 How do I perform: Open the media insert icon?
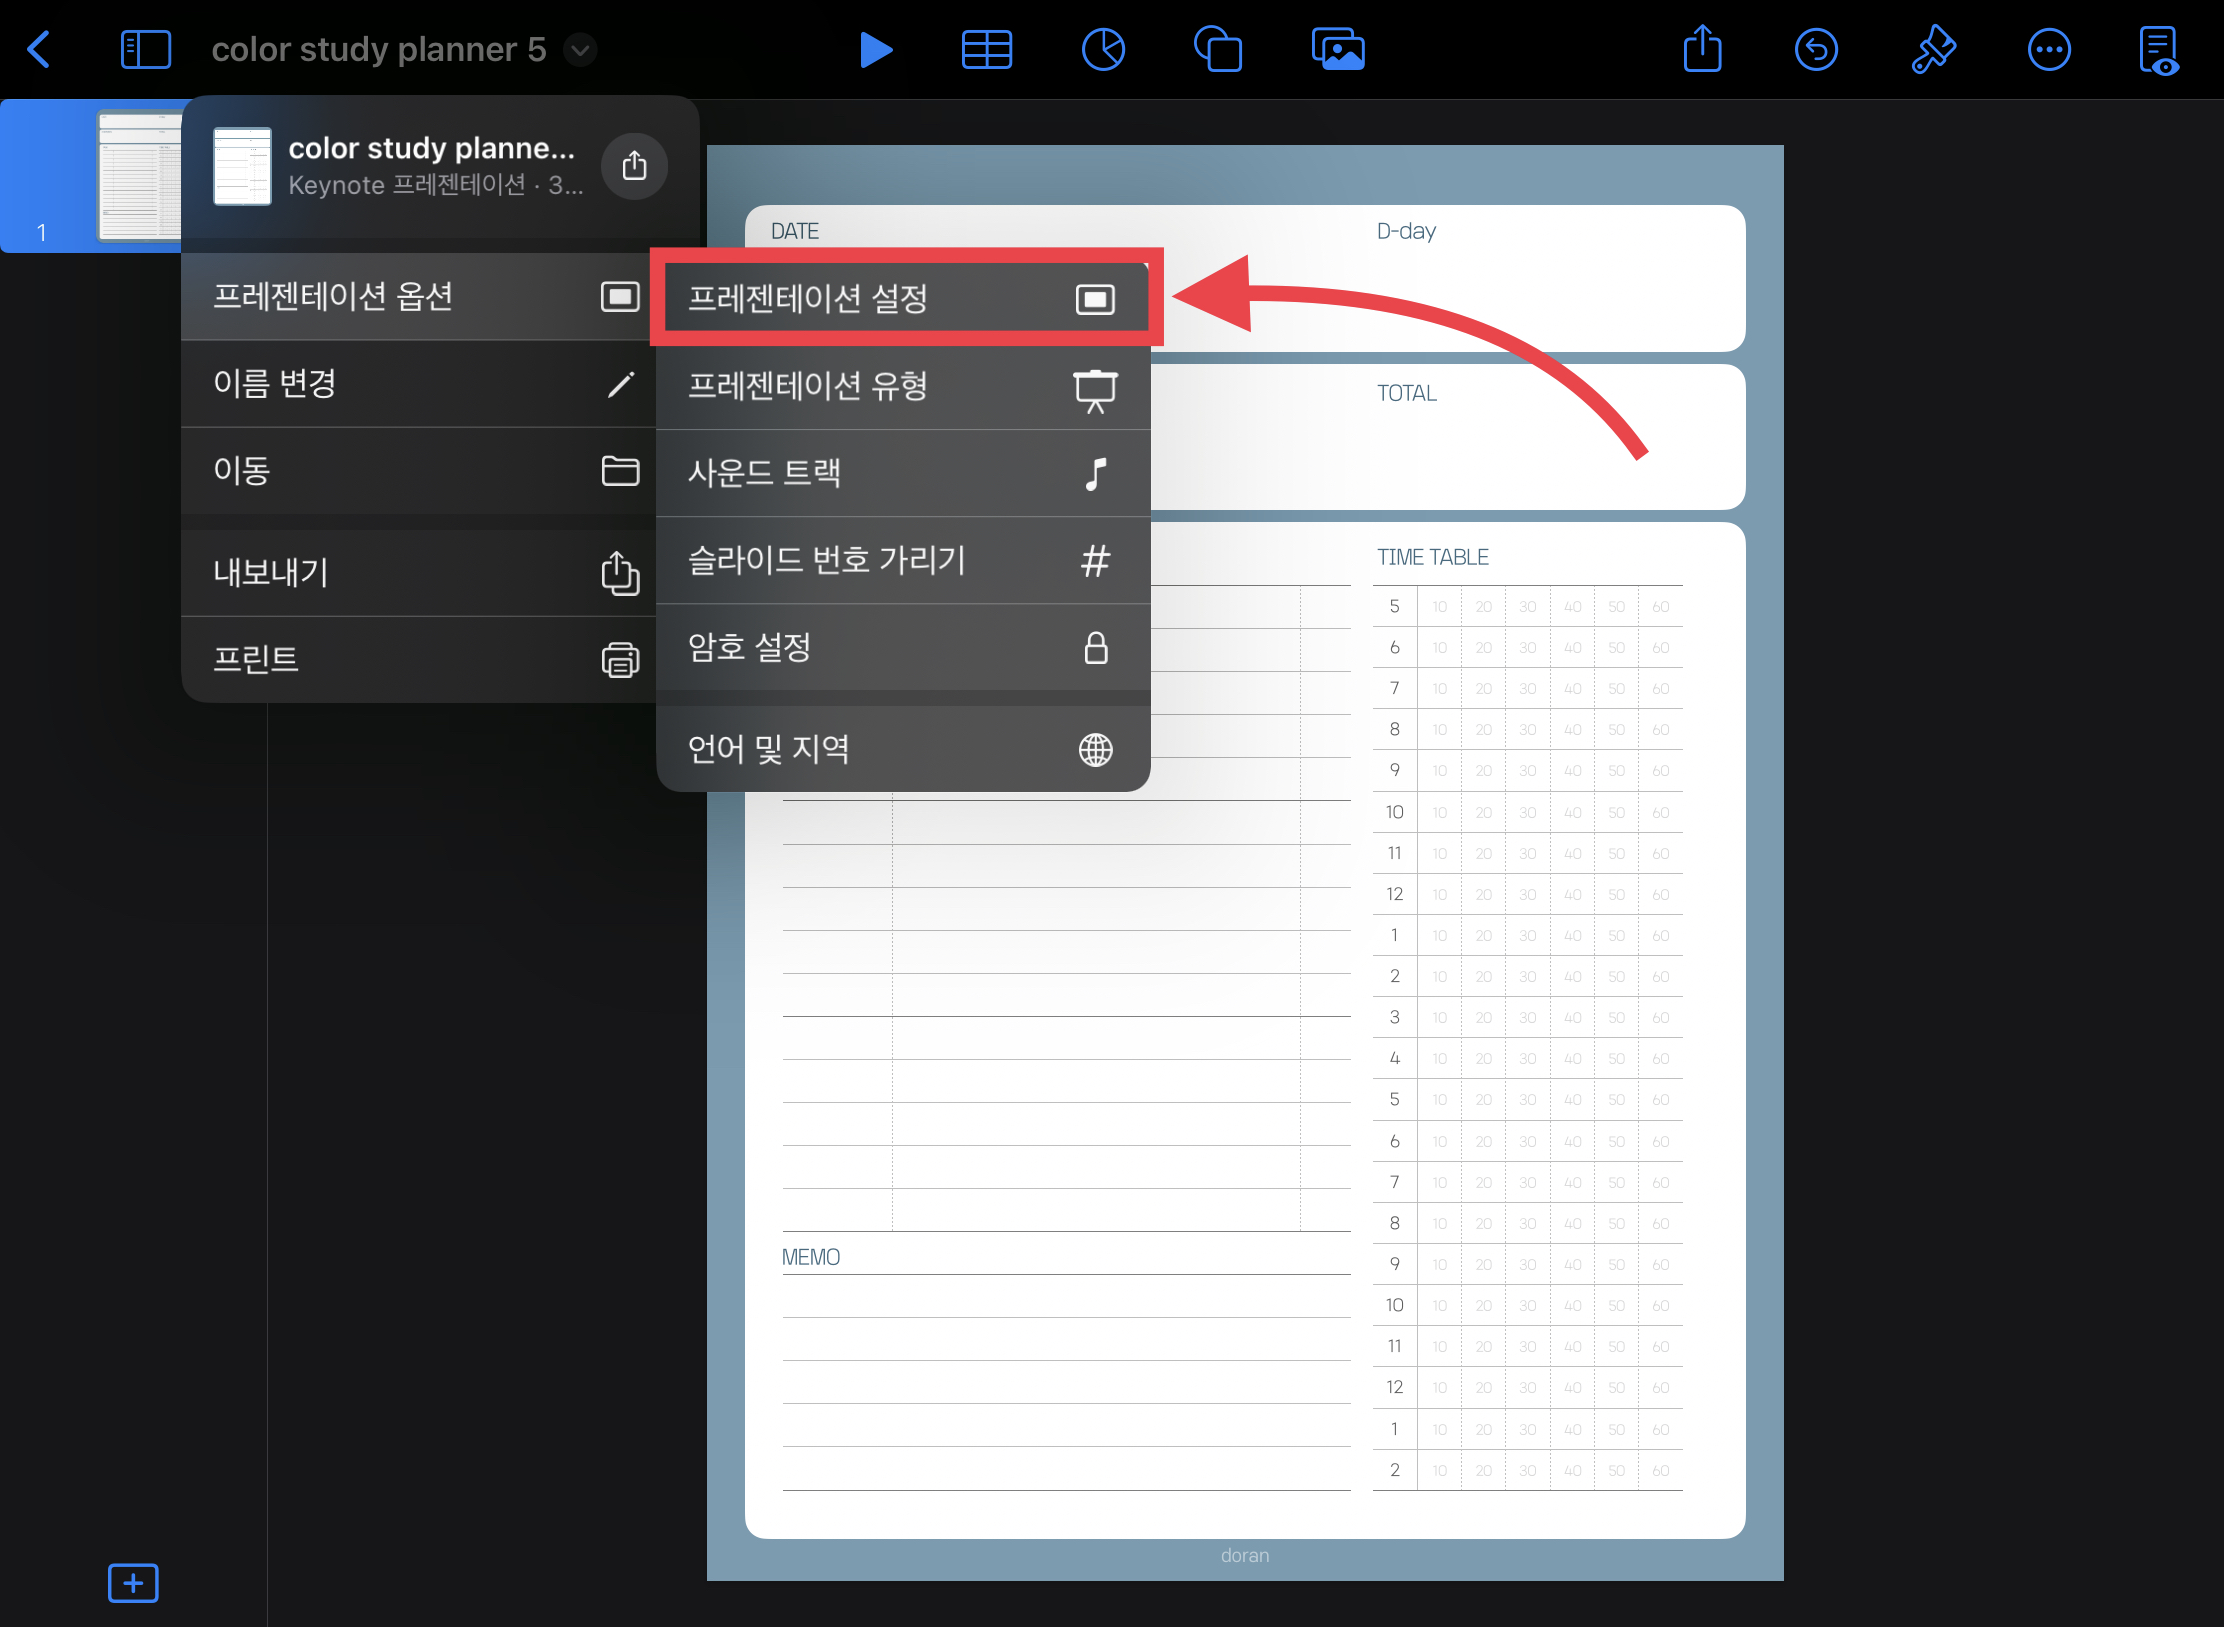(x=1338, y=50)
